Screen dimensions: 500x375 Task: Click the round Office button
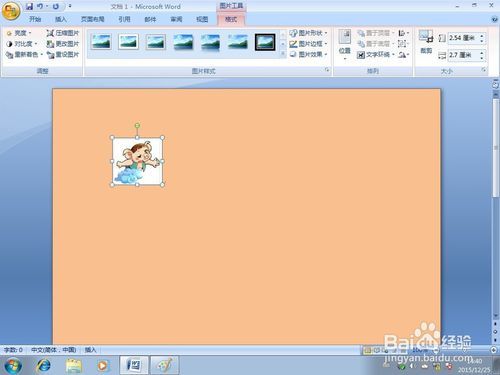pyautogui.click(x=11, y=10)
